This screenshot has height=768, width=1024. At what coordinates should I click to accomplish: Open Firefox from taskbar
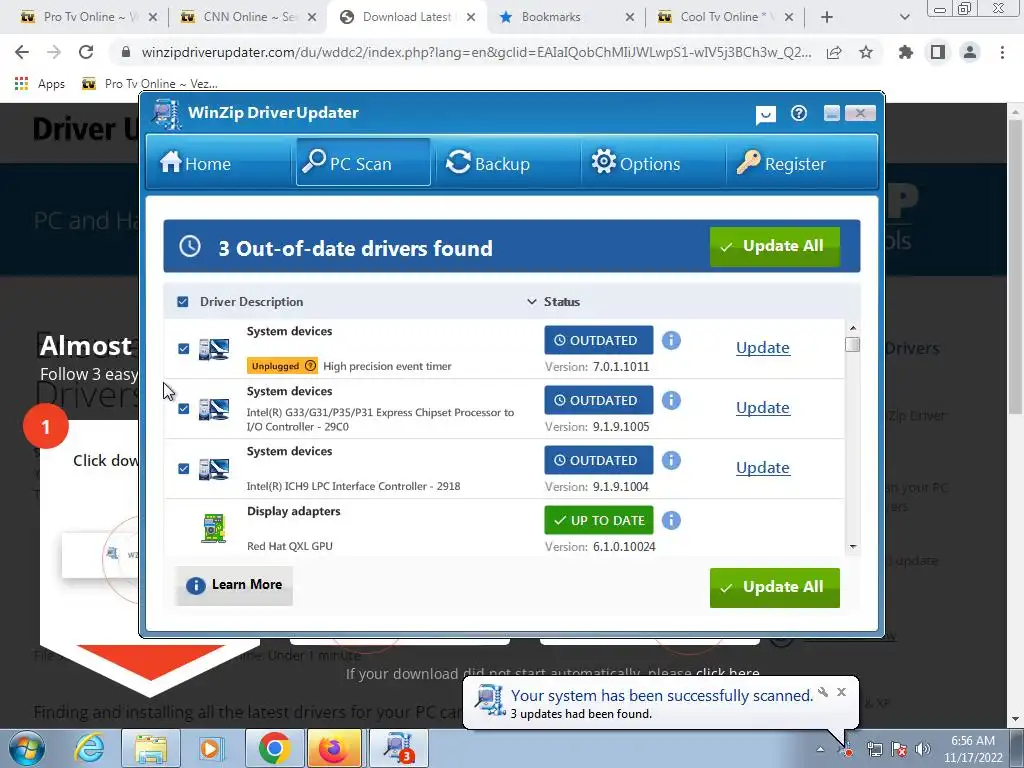pos(334,748)
